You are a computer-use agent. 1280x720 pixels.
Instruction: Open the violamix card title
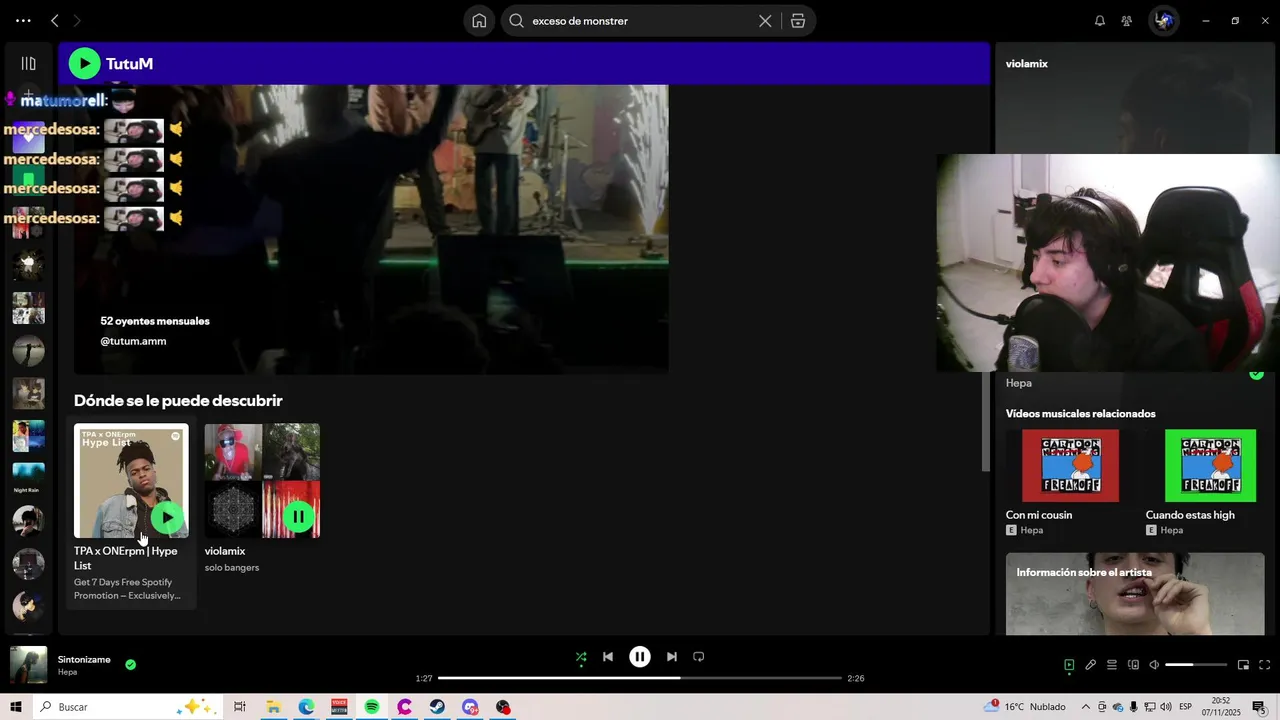click(225, 551)
